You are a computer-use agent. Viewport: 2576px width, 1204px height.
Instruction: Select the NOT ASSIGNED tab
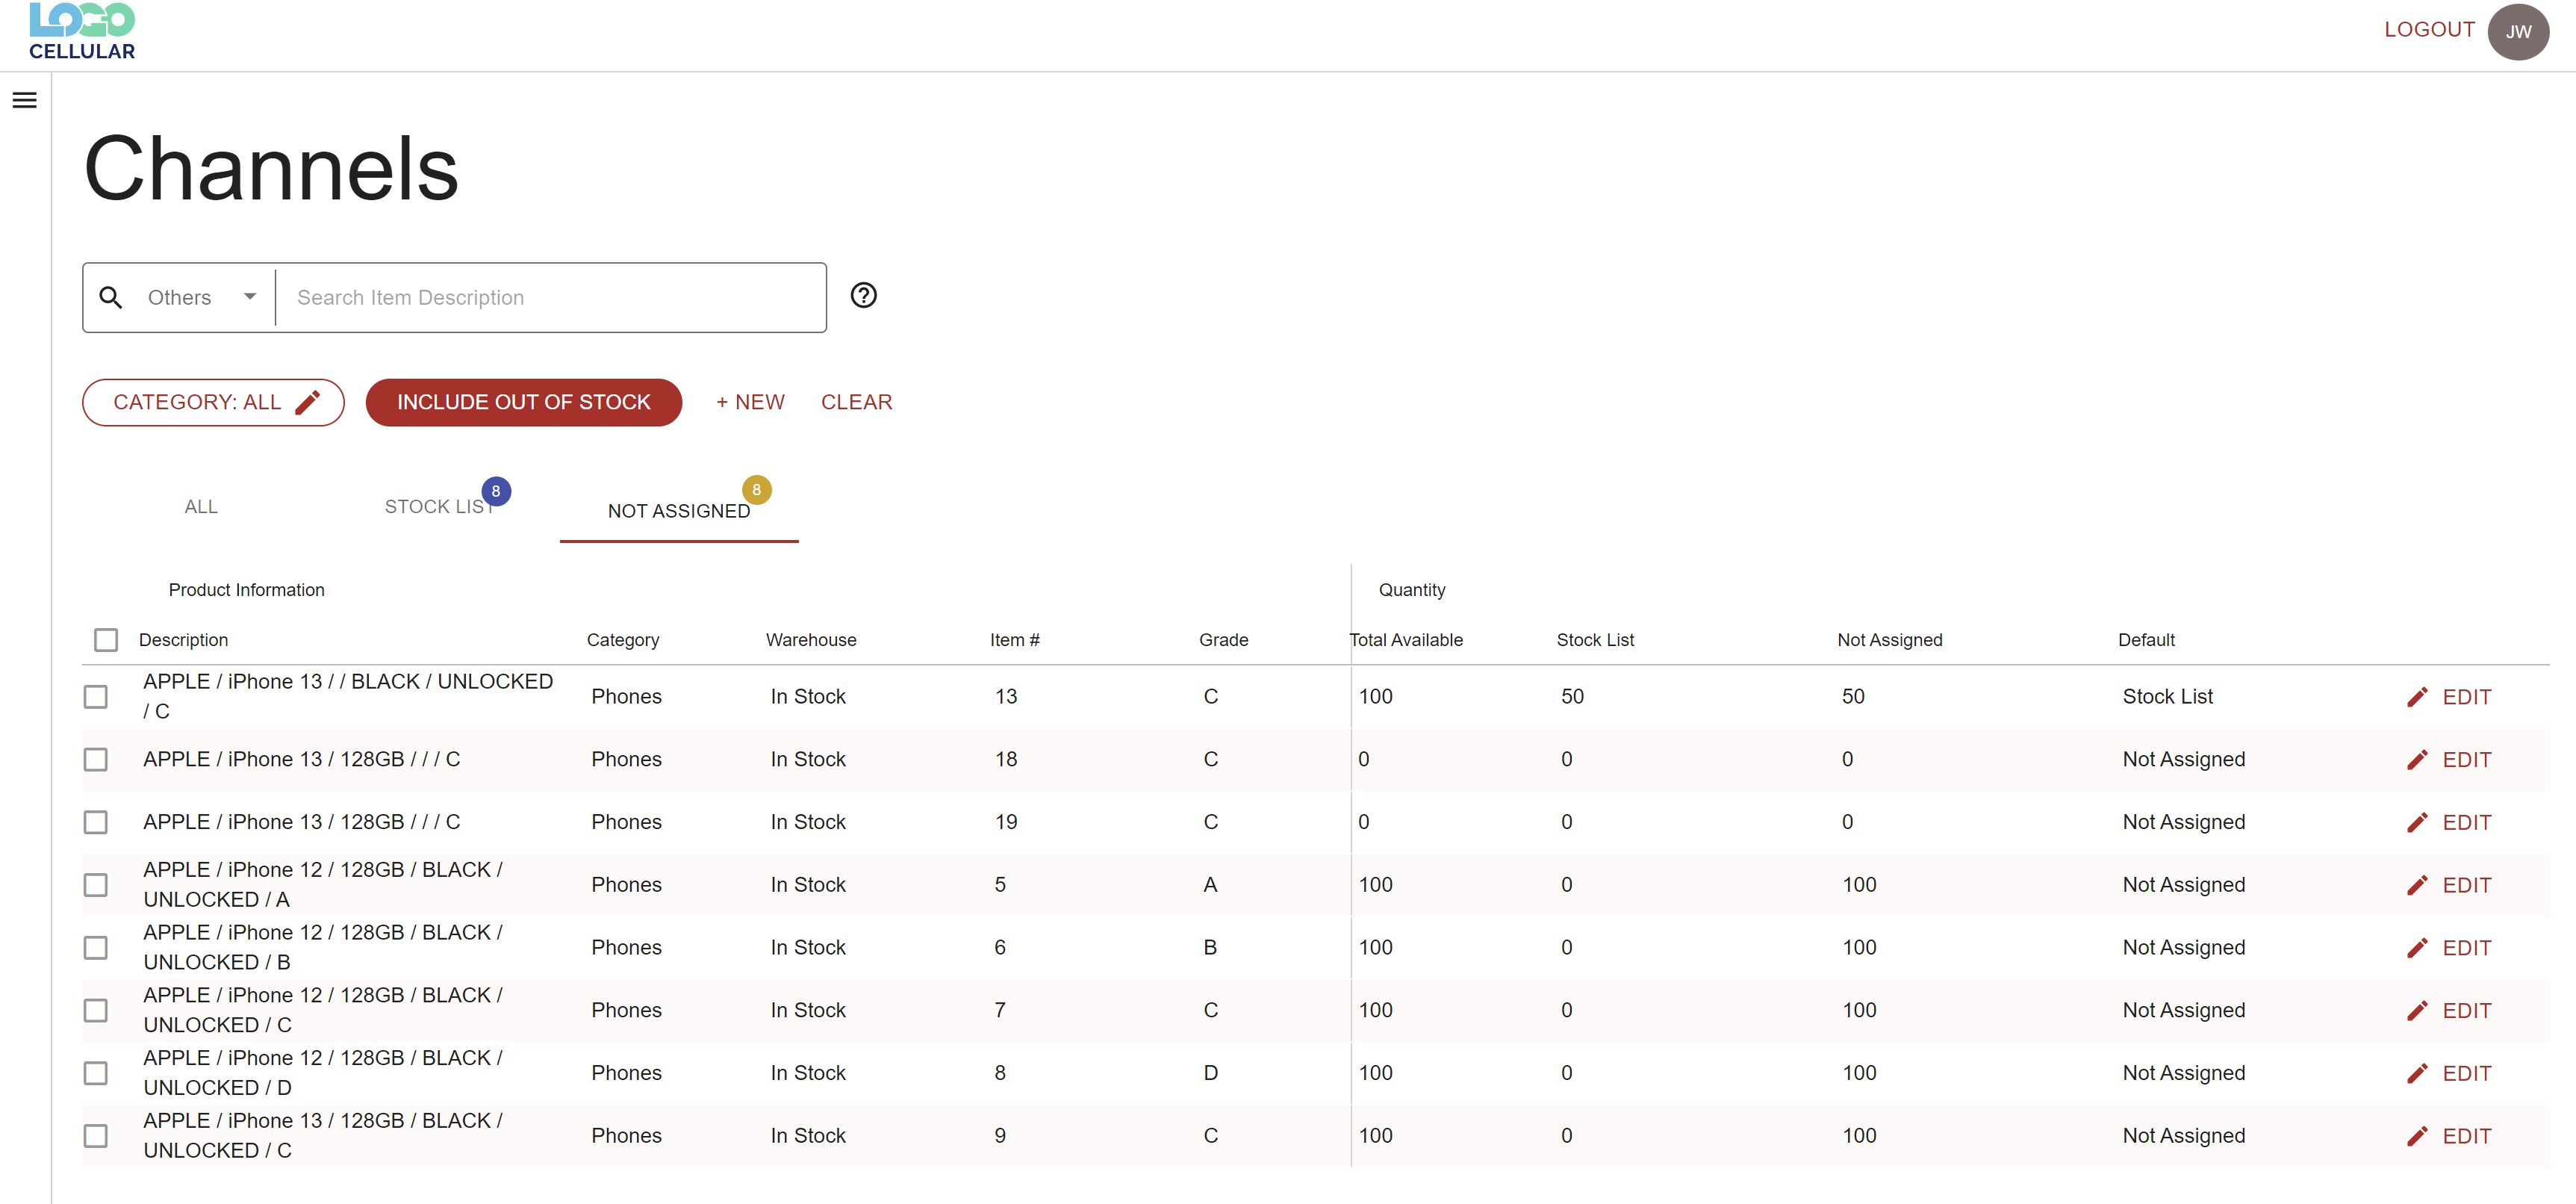coord(679,511)
